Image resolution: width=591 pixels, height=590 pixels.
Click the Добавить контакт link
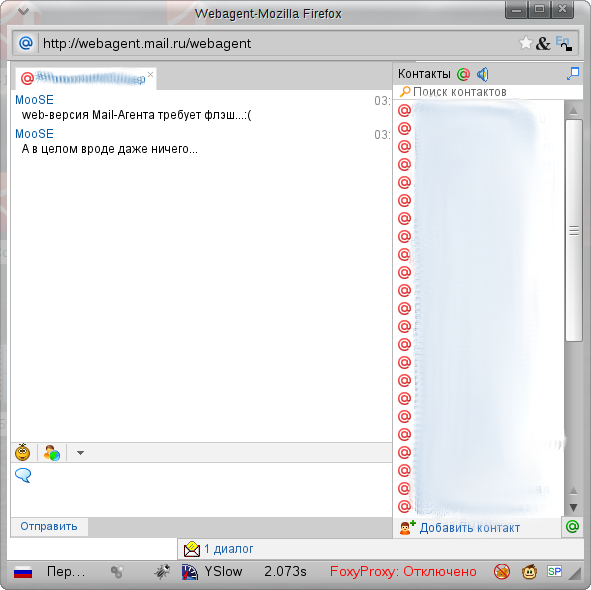470,528
